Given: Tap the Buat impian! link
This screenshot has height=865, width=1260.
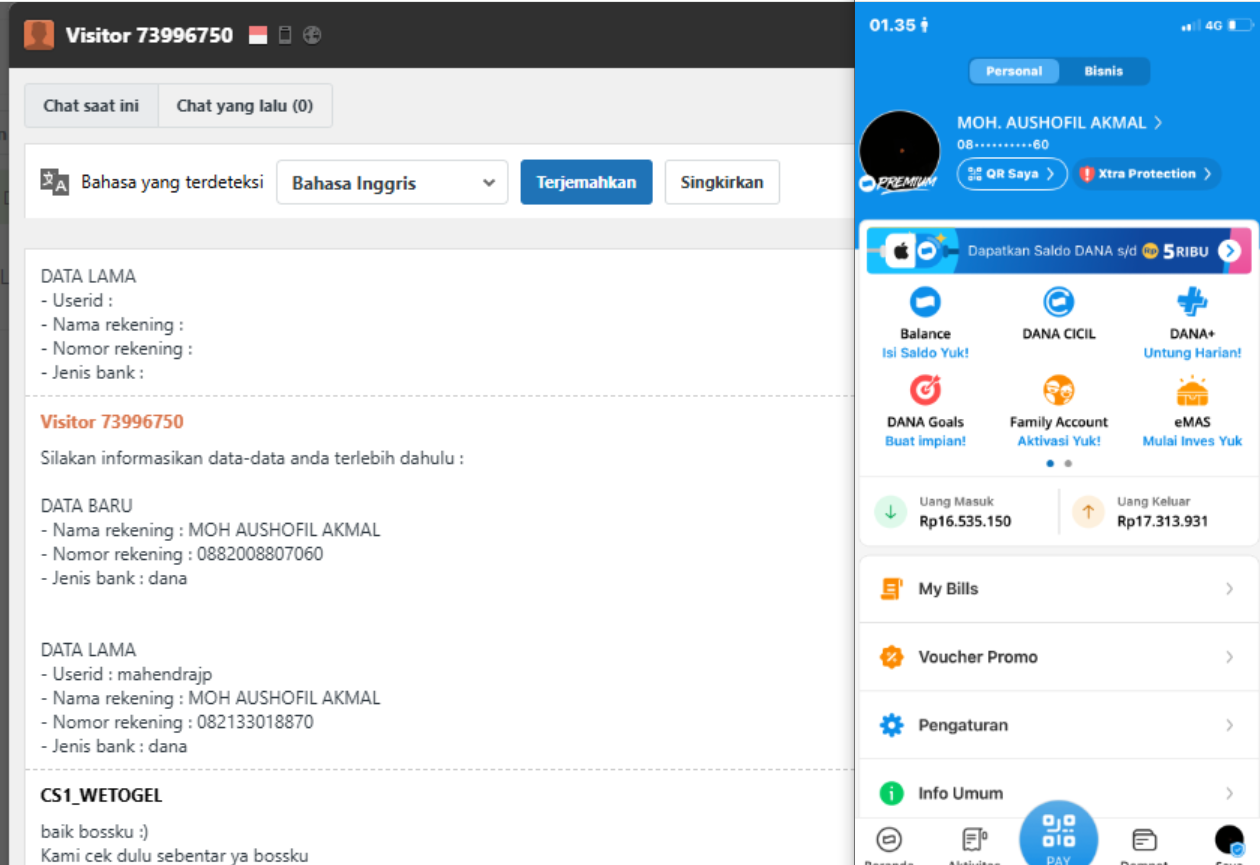Looking at the screenshot, I should (x=925, y=441).
